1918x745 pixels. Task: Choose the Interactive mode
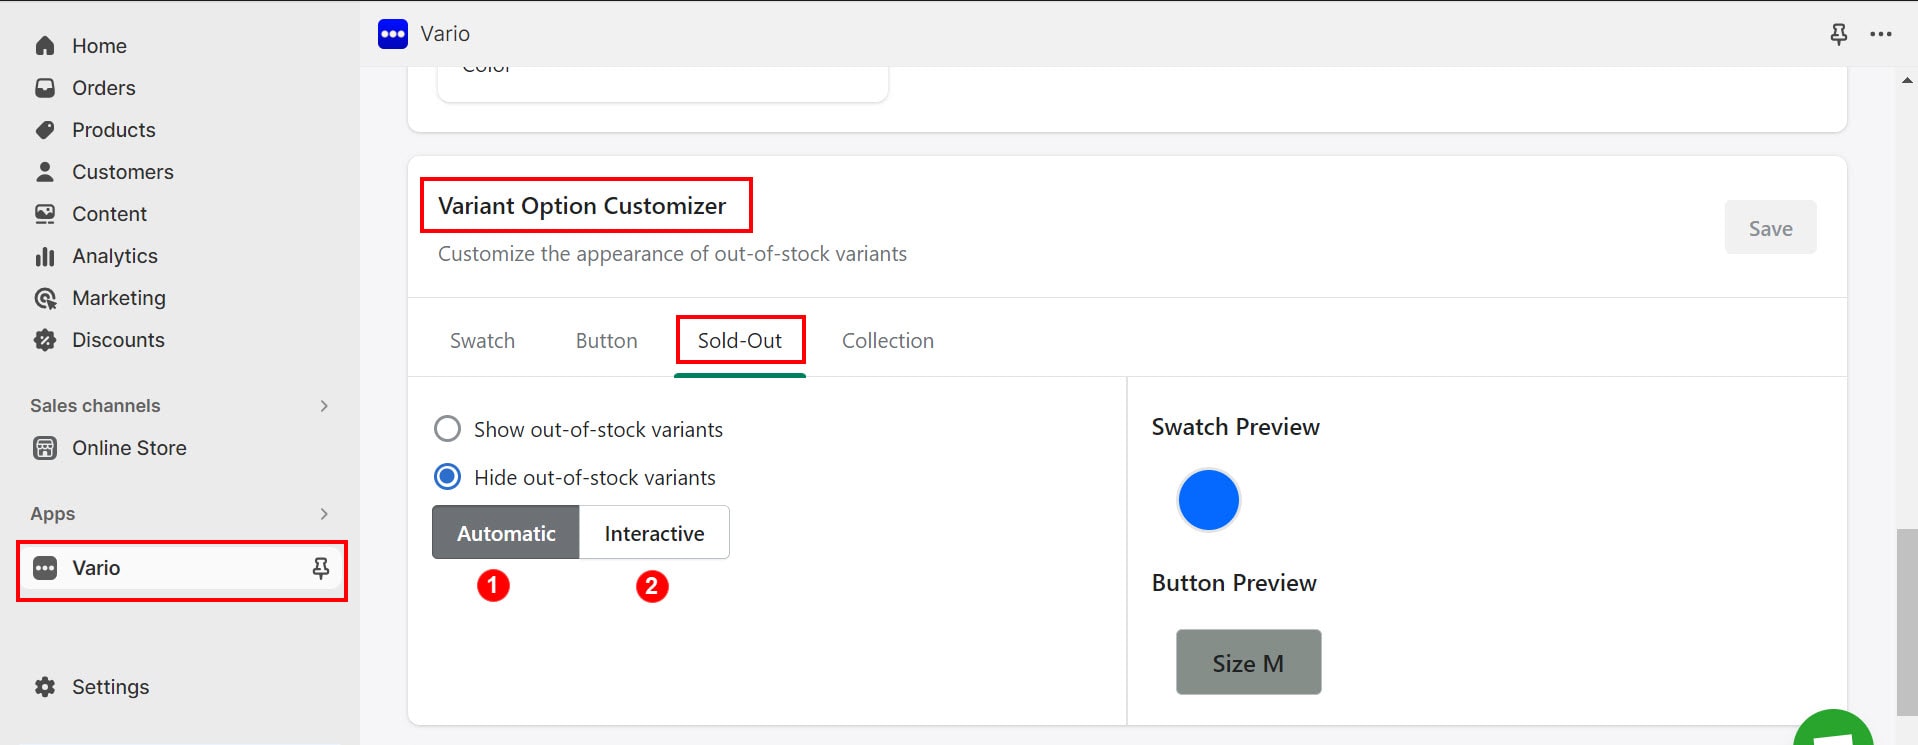tap(655, 532)
